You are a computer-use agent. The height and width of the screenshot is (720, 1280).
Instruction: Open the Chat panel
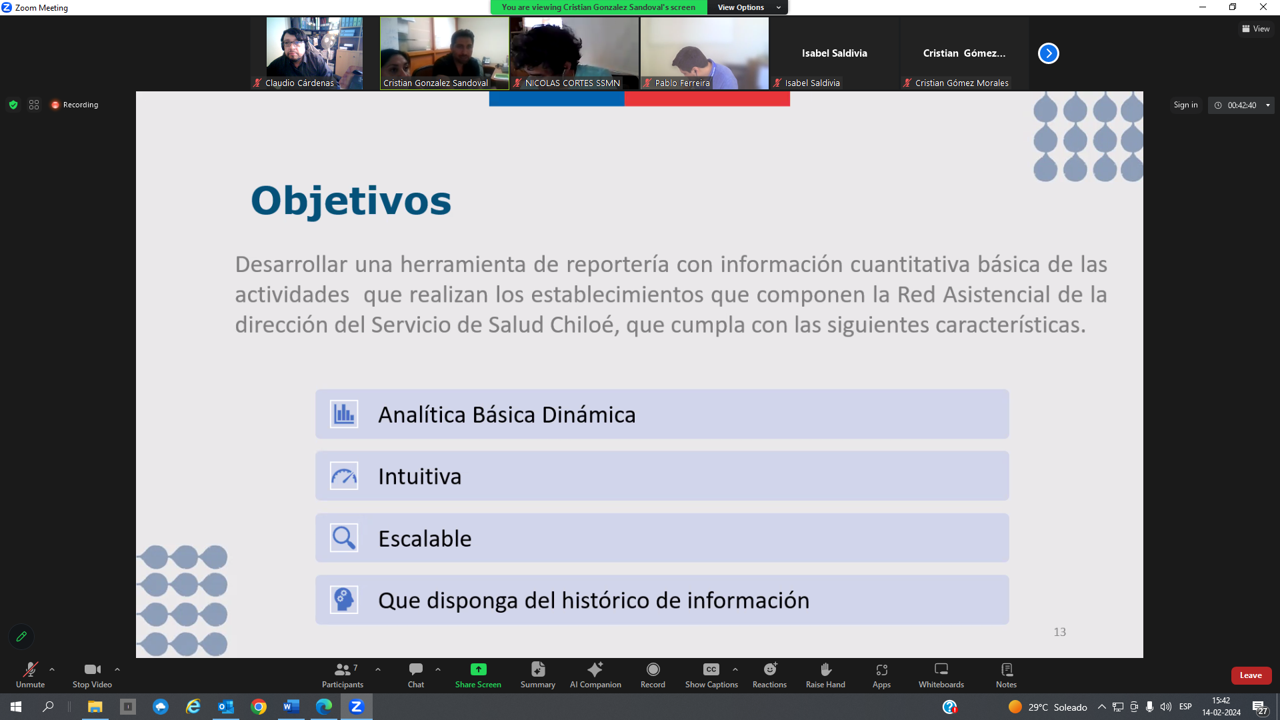click(x=416, y=675)
